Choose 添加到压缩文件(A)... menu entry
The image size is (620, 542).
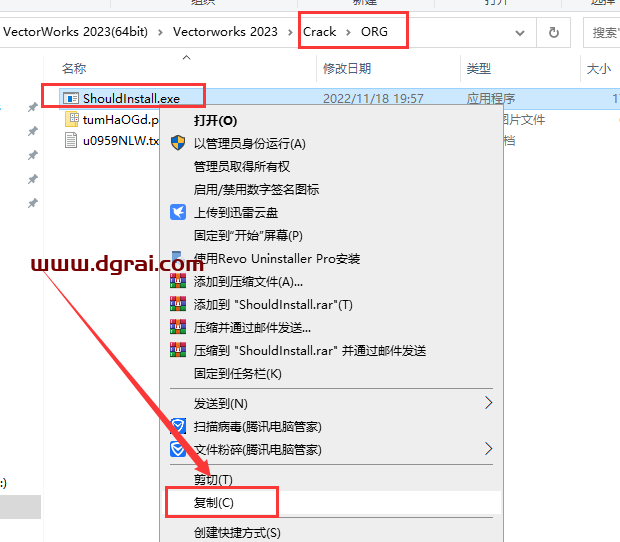tap(331, 281)
